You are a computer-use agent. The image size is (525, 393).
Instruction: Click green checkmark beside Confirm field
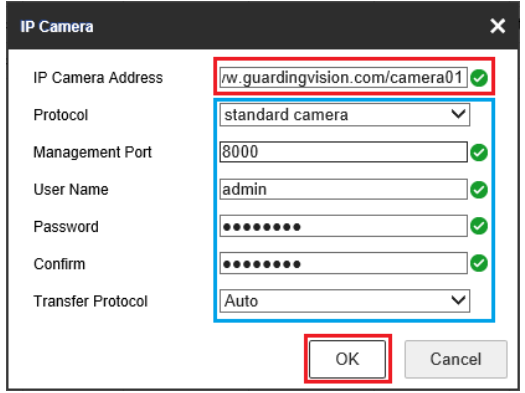click(479, 263)
